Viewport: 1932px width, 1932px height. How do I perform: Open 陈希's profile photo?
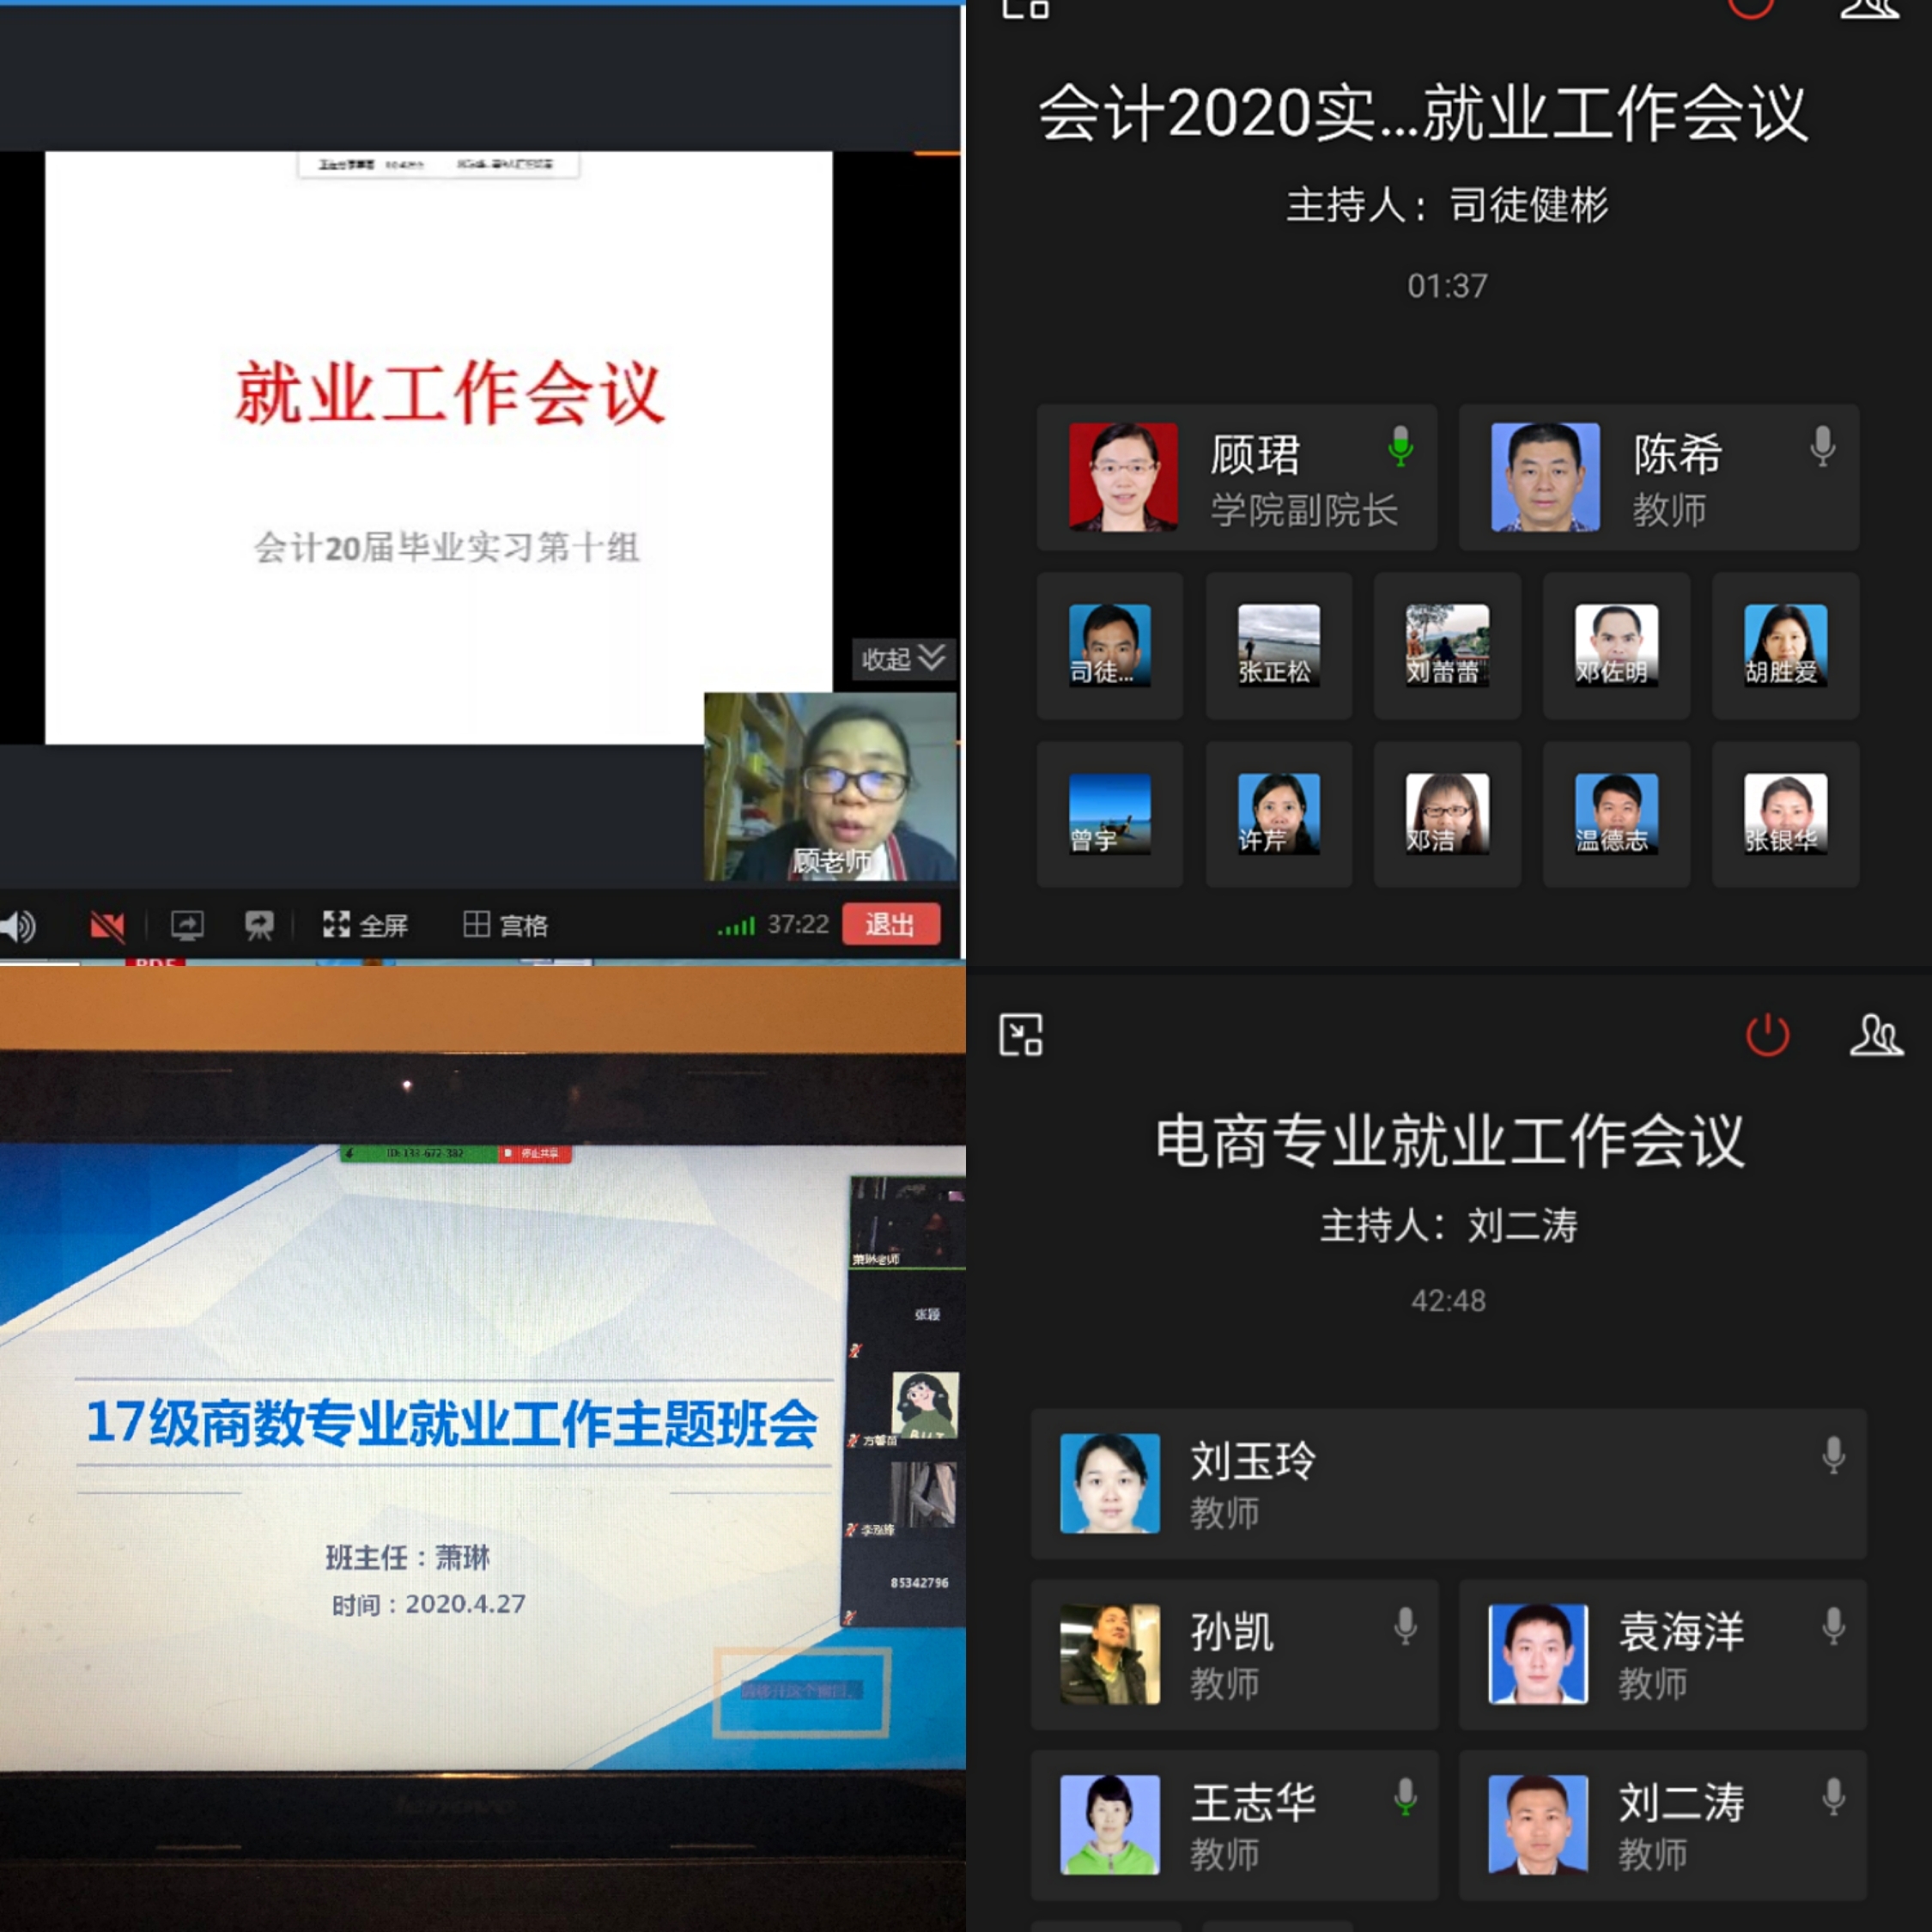(1545, 477)
